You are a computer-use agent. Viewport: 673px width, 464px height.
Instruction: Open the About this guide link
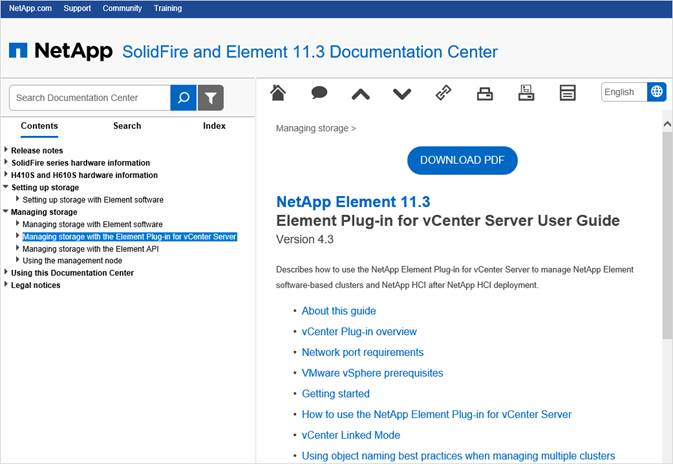pos(339,311)
